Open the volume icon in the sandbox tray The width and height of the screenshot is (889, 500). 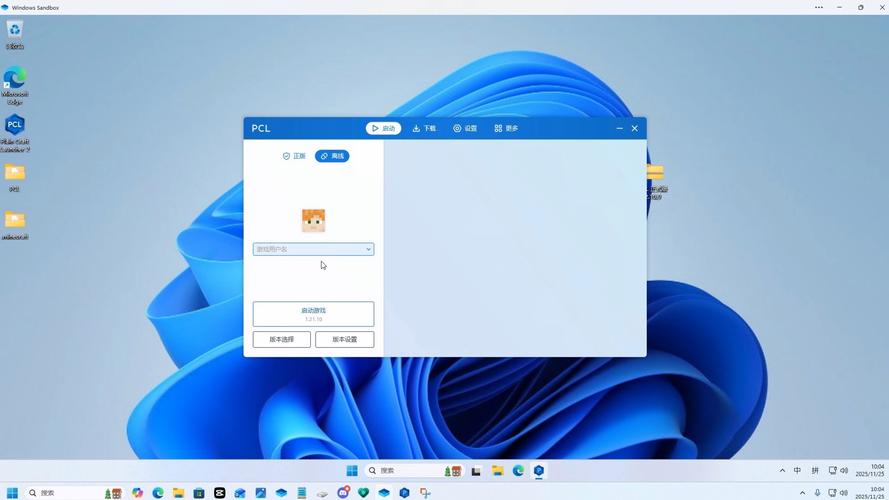(x=844, y=471)
